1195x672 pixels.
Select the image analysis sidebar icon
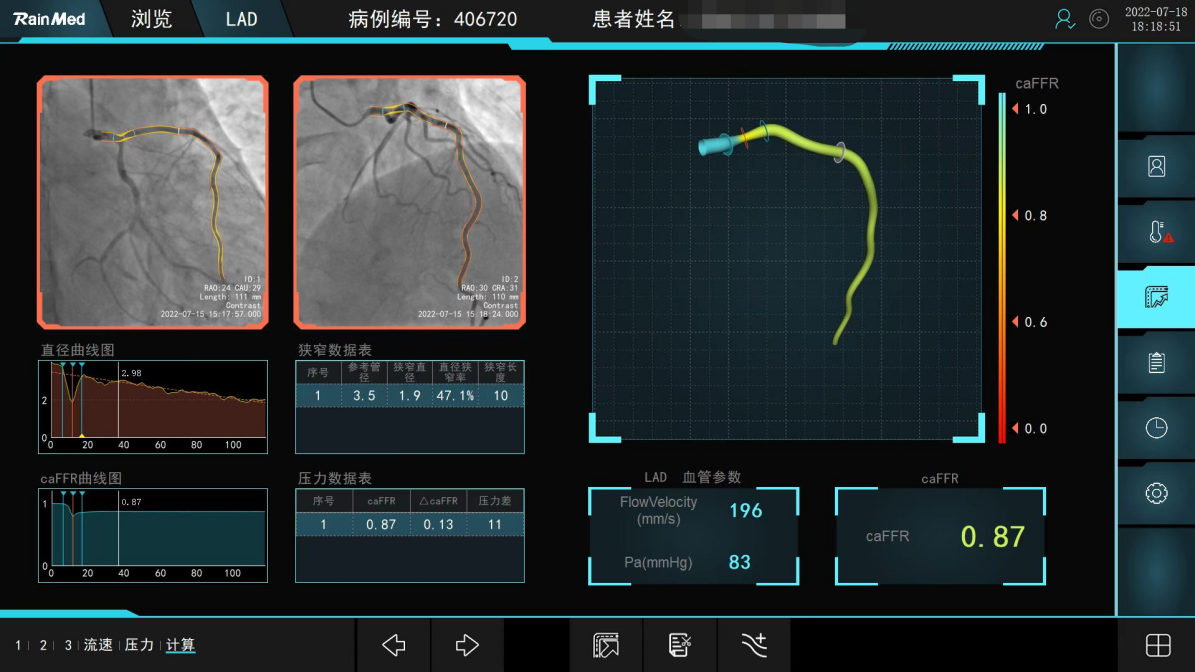(1156, 297)
